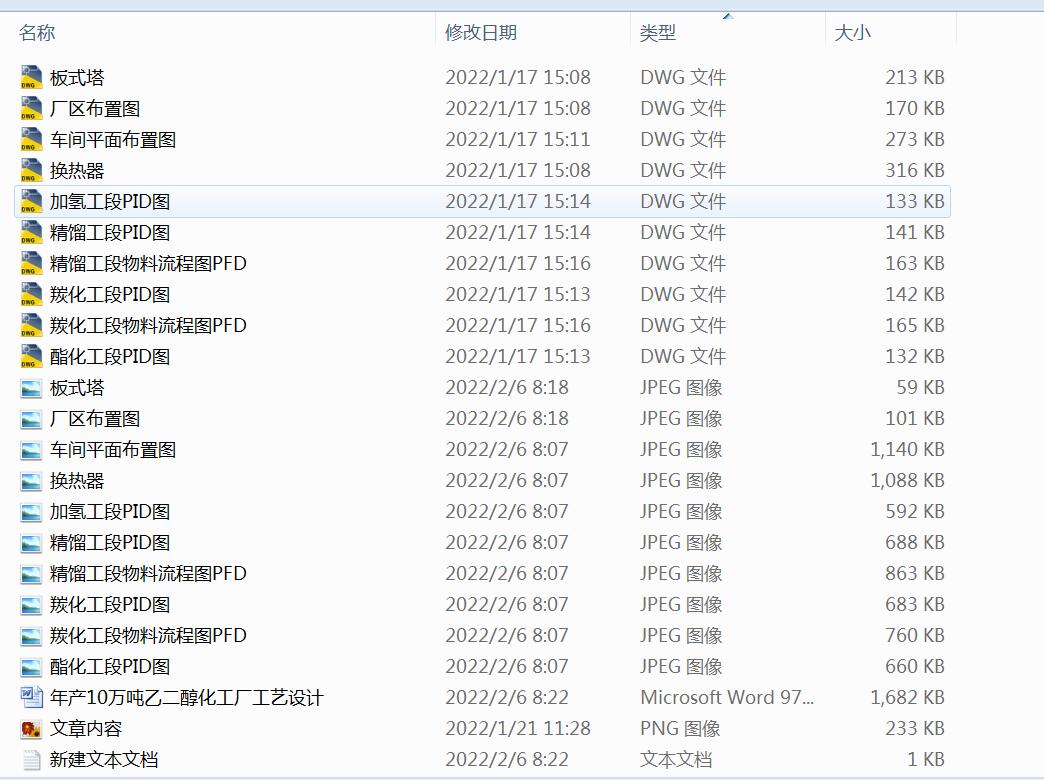Click sort arrow above 类型 column
The image size is (1044, 780).
728,15
